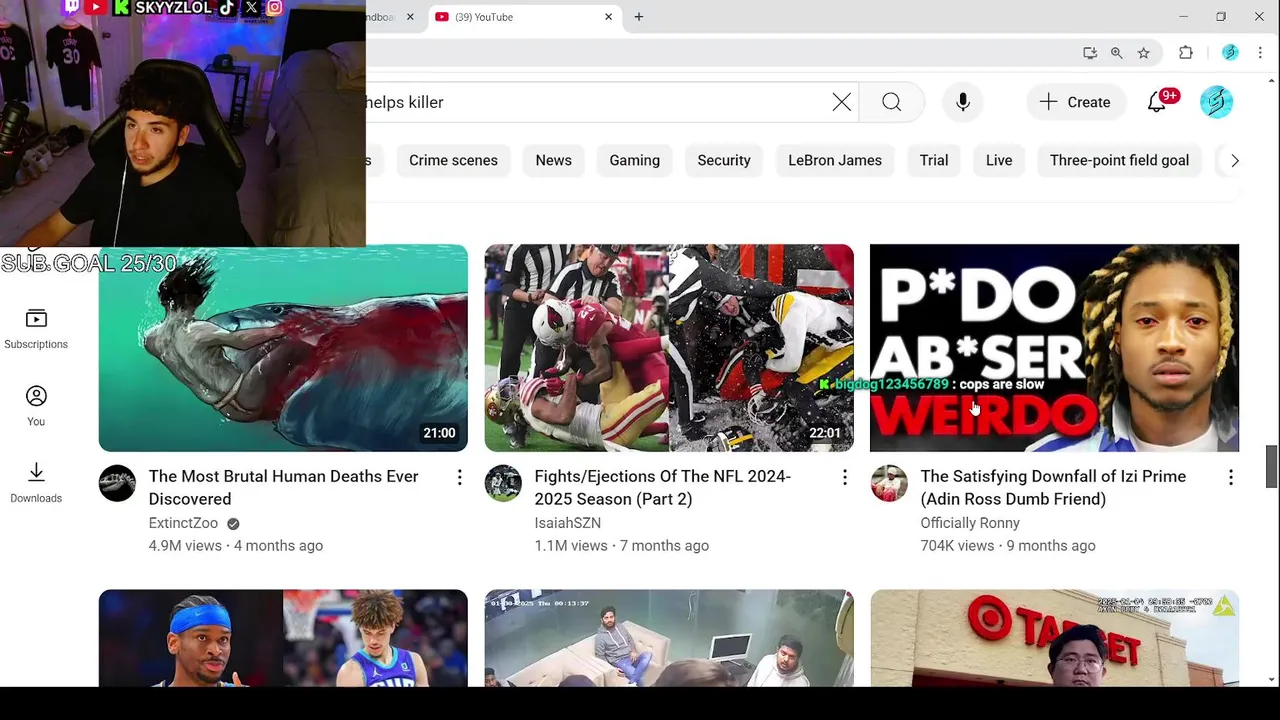The image size is (1280, 720).
Task: Show more filter chips with right arrow
Action: [1234, 160]
